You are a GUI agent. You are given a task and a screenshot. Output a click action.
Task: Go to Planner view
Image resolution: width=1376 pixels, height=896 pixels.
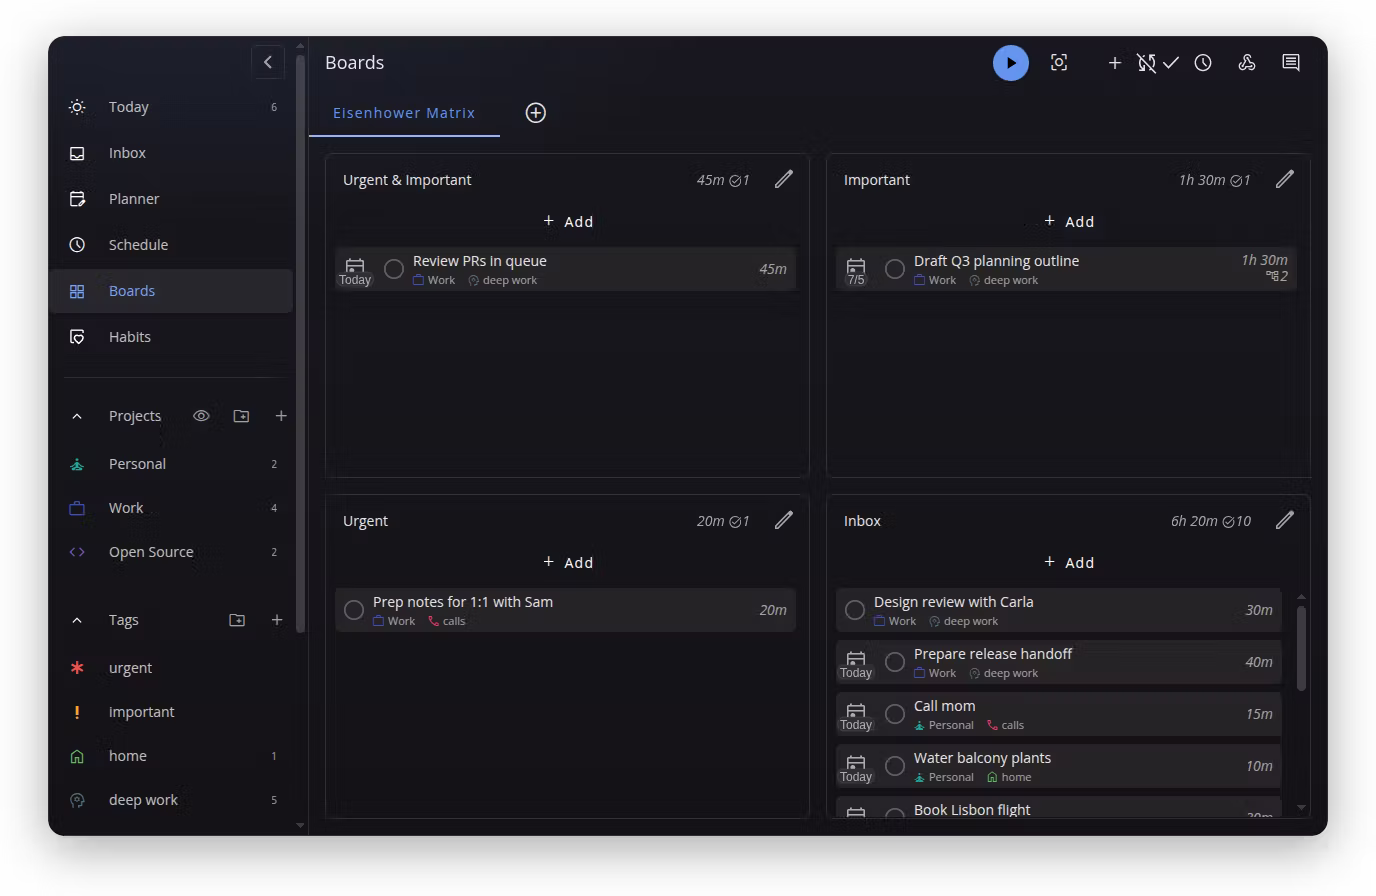click(171, 199)
